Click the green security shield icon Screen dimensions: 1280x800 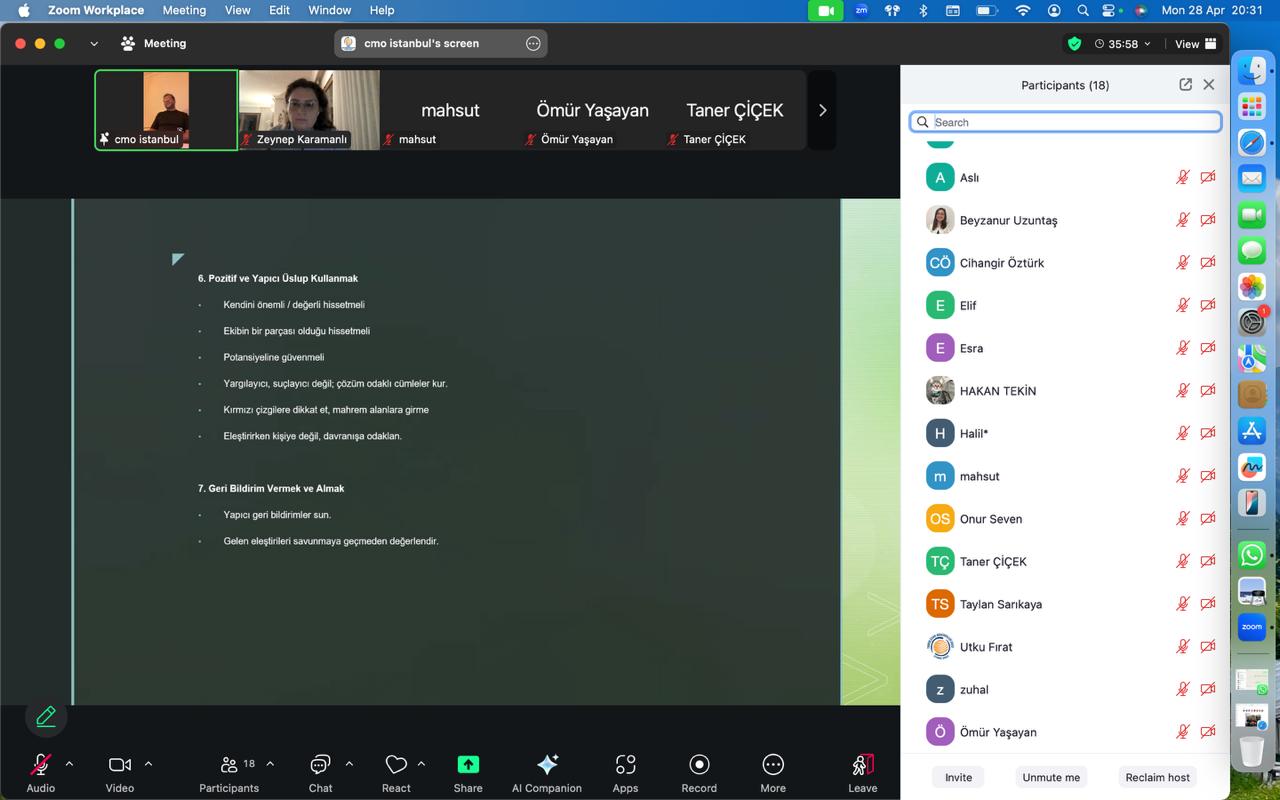coord(1074,44)
